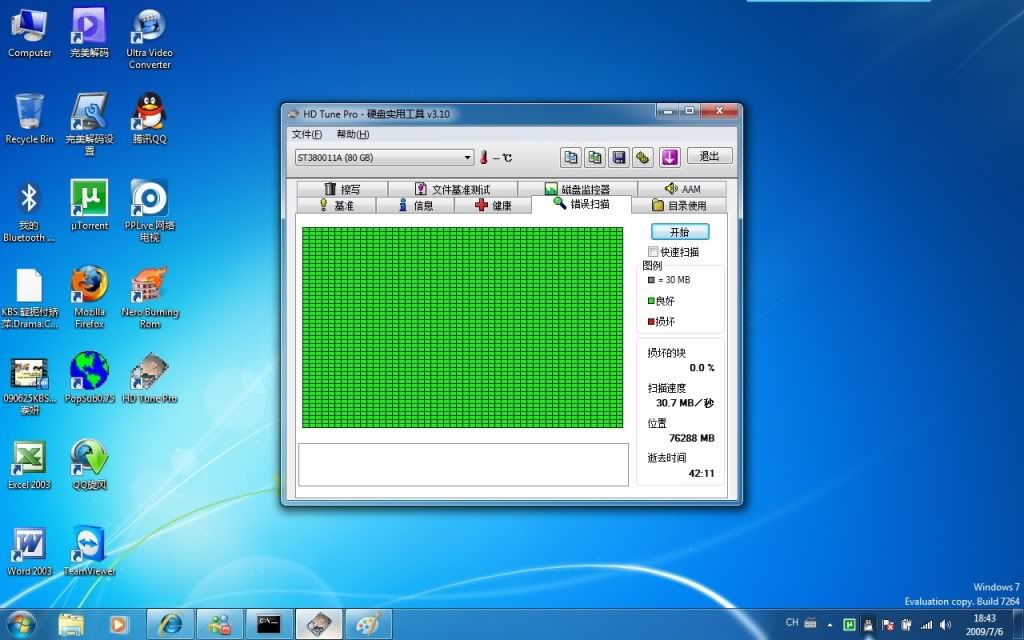Click the purple down-arrow toolbar icon
1024x640 pixels.
point(670,157)
